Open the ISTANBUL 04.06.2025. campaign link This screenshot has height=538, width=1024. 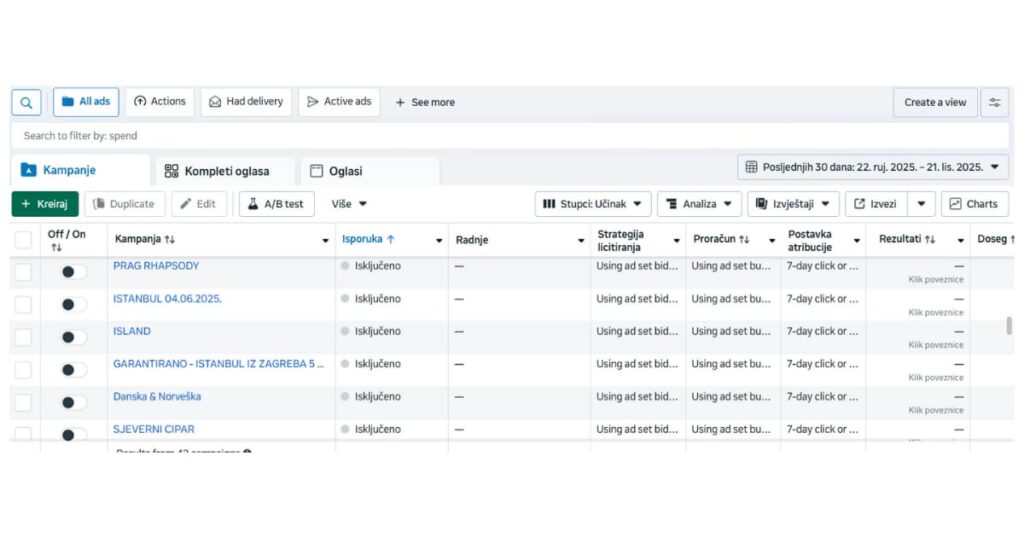click(x=167, y=299)
